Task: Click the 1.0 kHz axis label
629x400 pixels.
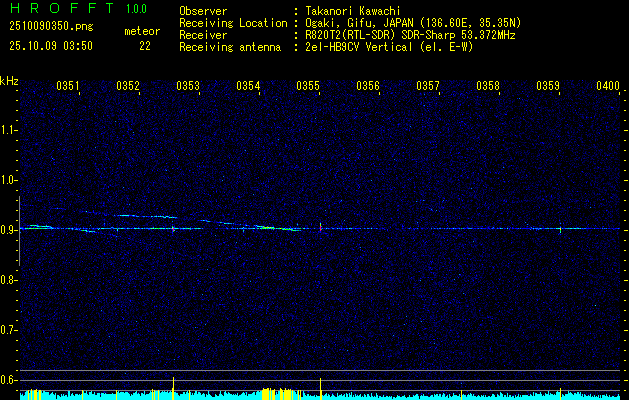Action: (7, 181)
